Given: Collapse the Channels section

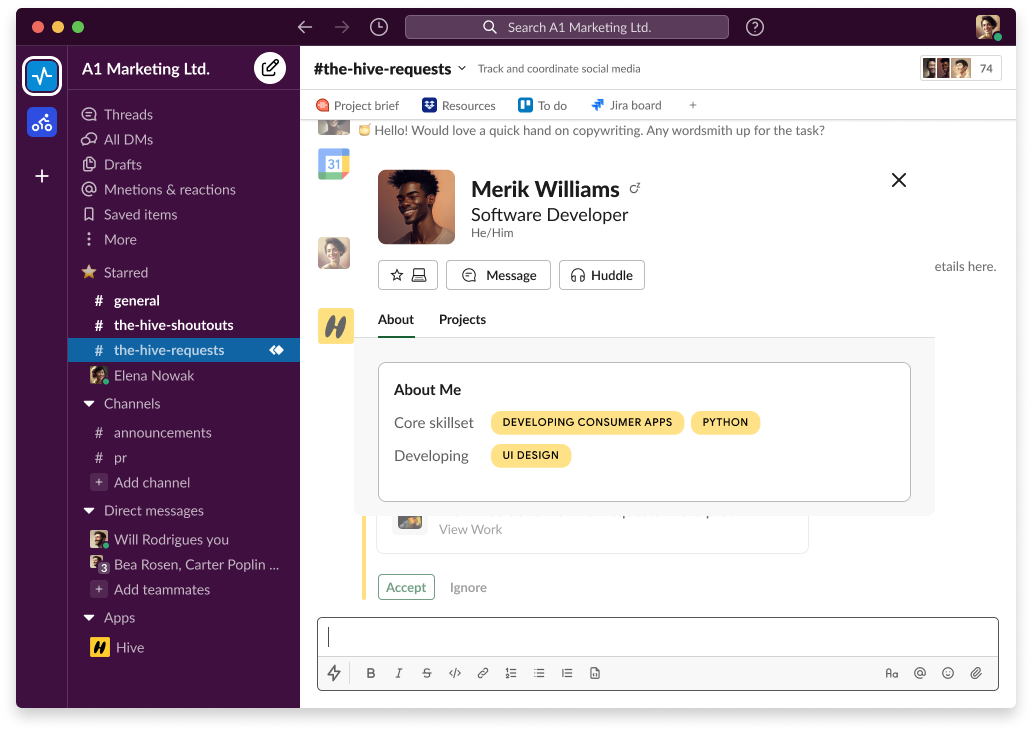Looking at the screenshot, I should point(88,404).
